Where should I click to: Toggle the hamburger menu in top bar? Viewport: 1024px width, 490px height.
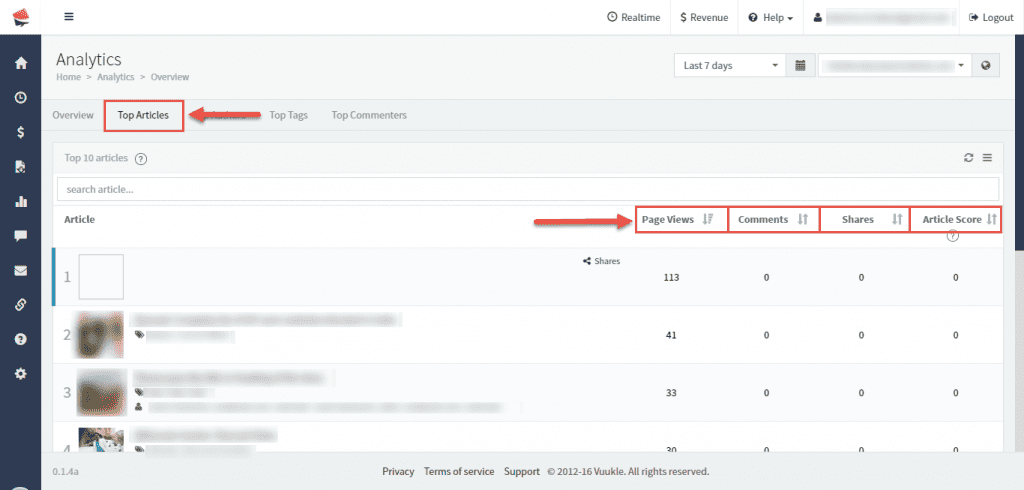tap(68, 17)
